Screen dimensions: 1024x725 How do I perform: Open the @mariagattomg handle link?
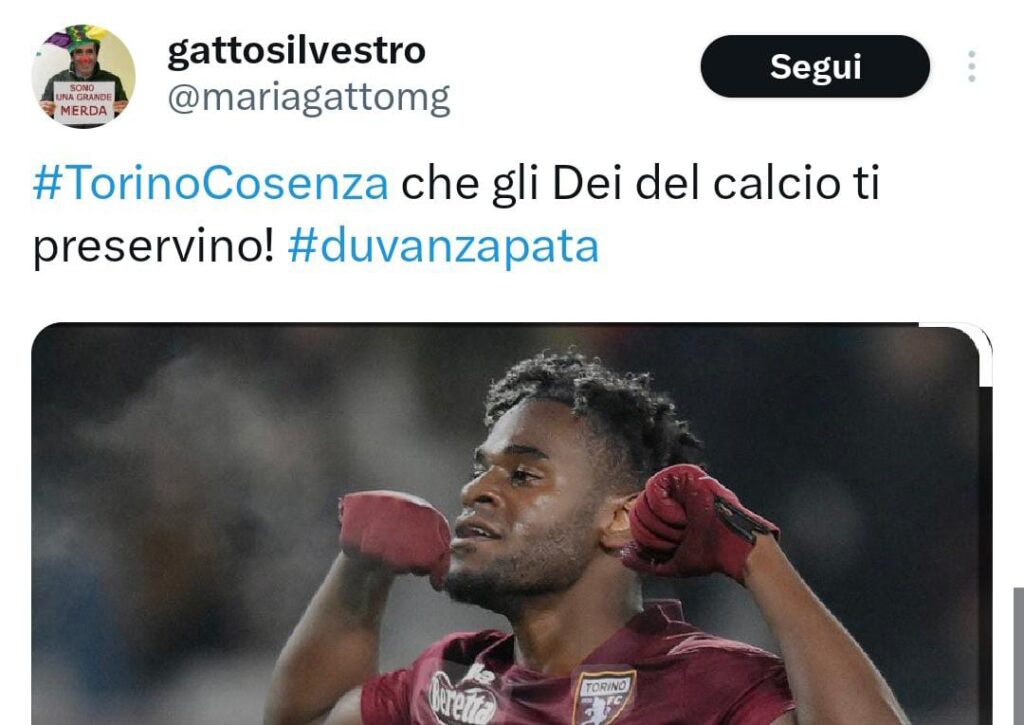pyautogui.click(x=309, y=99)
